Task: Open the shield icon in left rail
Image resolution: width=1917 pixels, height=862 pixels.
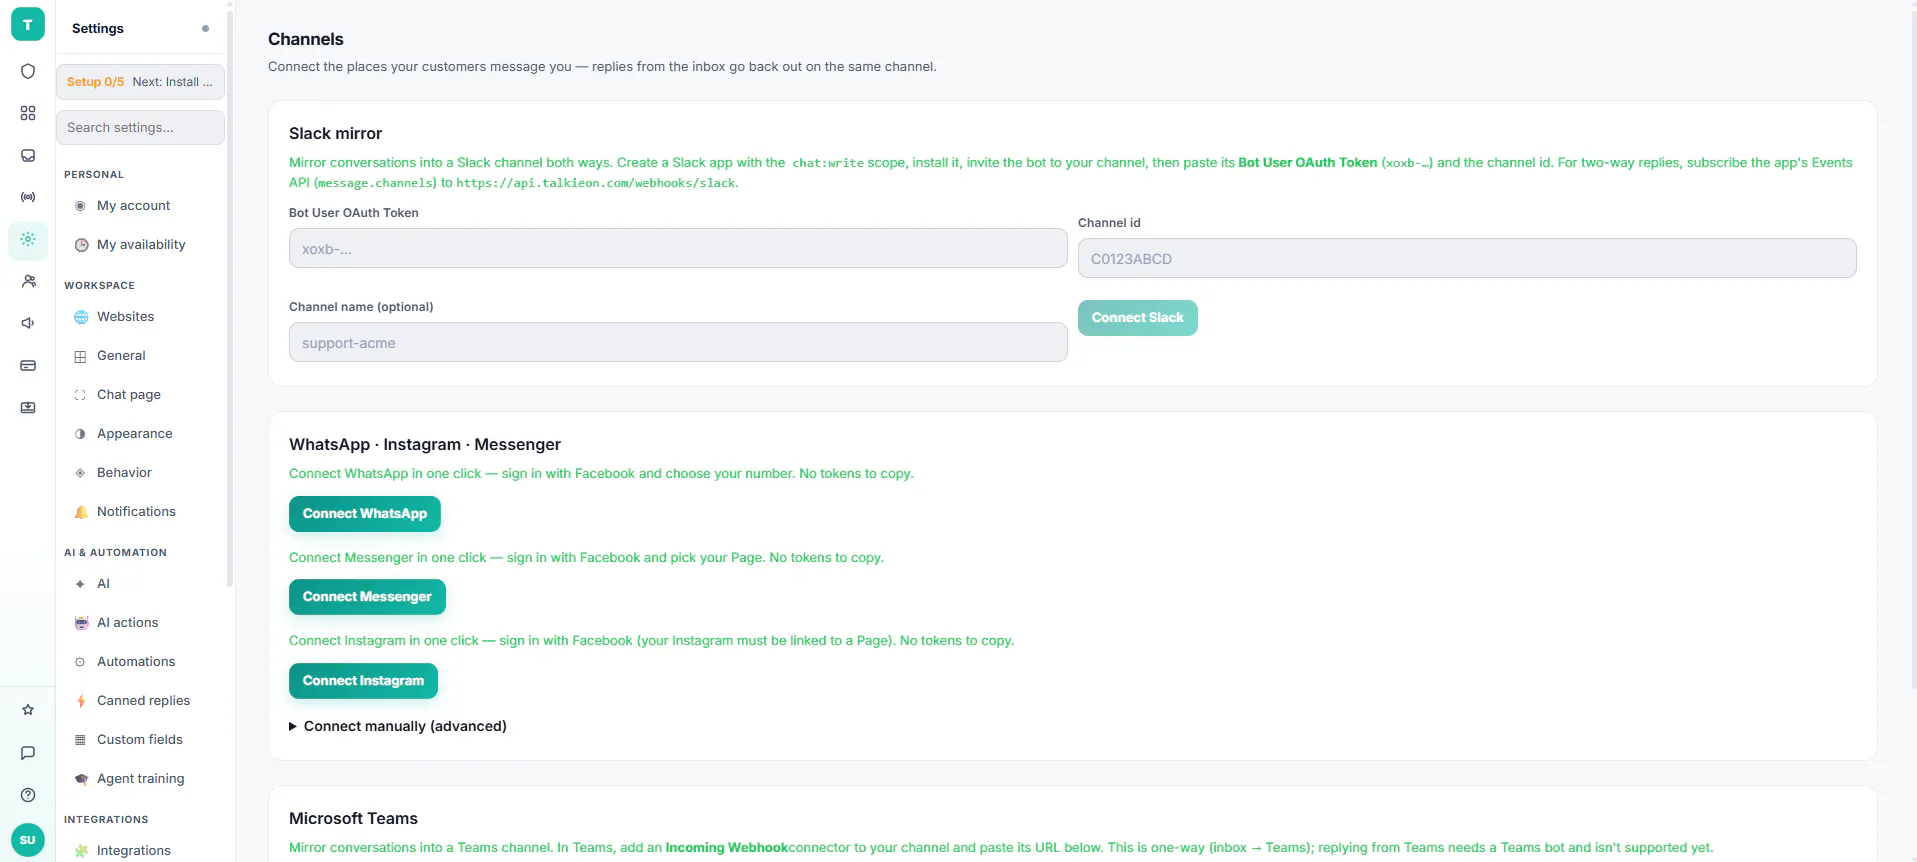Action: pyautogui.click(x=28, y=71)
